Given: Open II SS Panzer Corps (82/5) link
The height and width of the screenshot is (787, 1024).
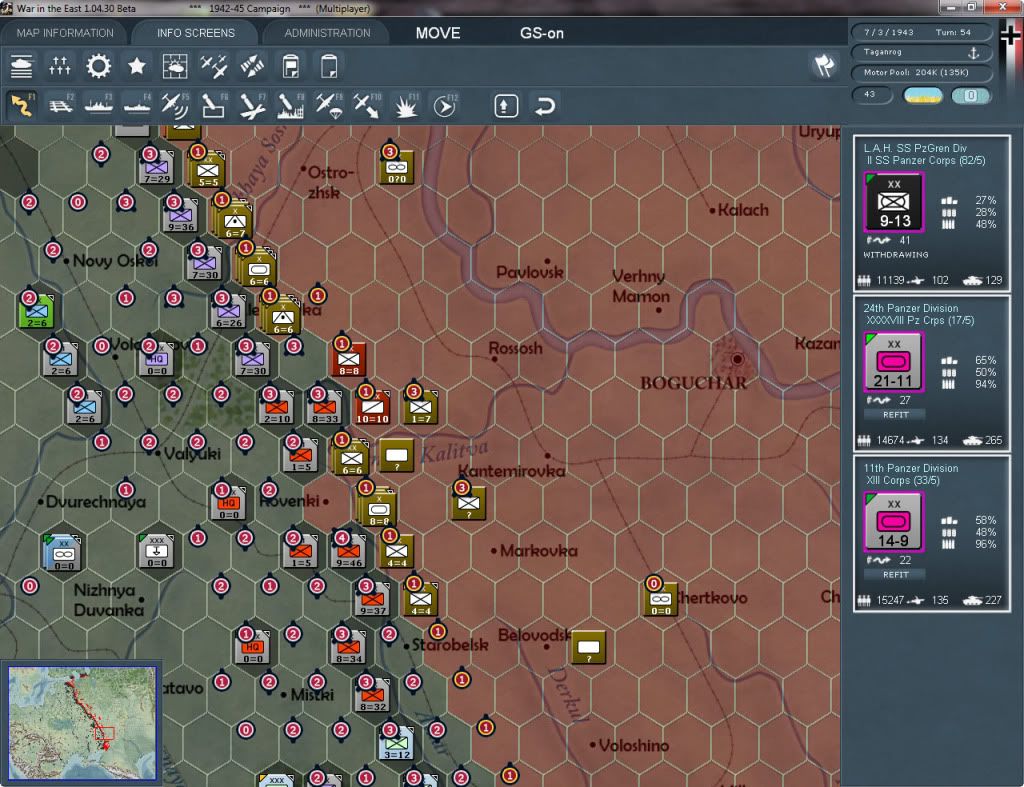Looking at the screenshot, I should [x=926, y=161].
